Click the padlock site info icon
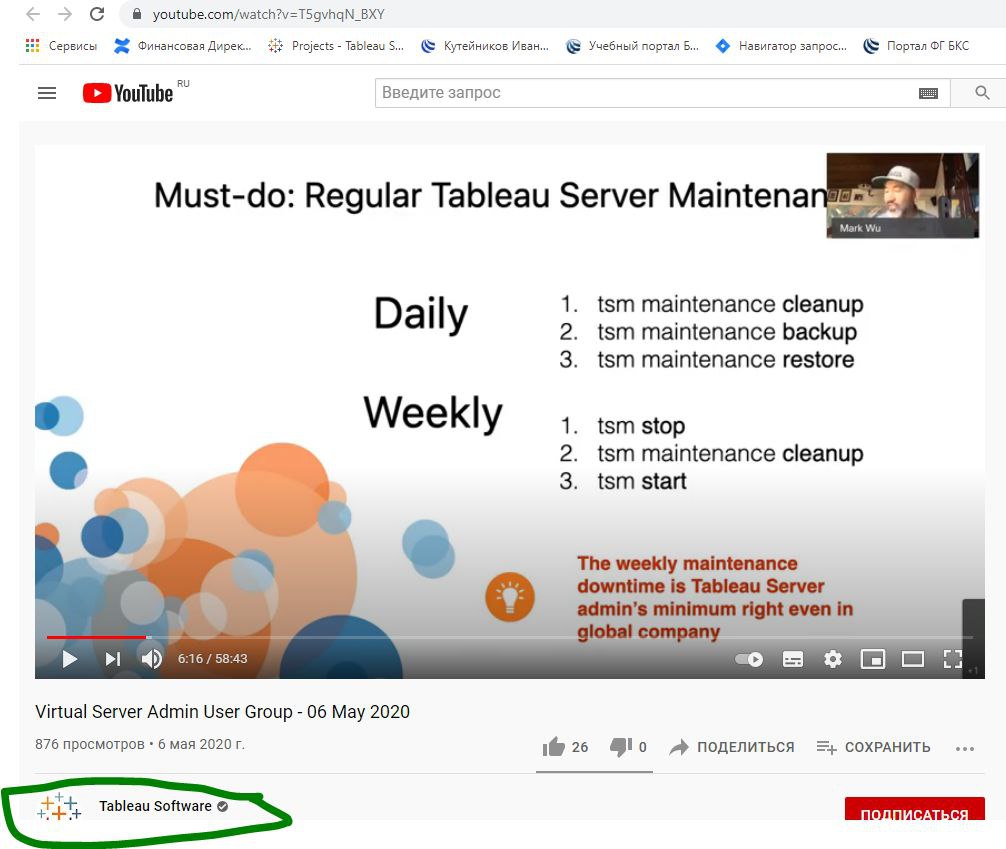This screenshot has width=1006, height=849. click(137, 13)
